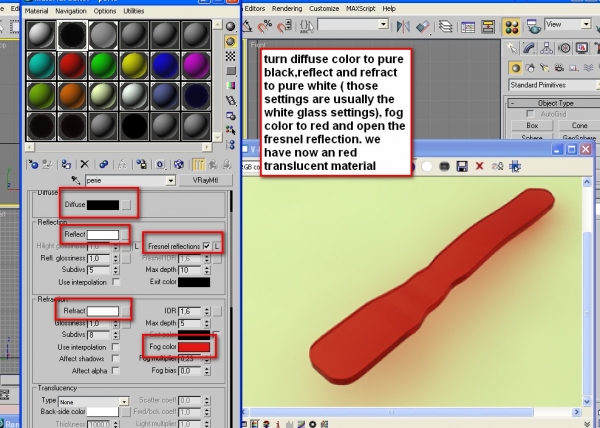
Task: Click Fog bias spinner arrows
Action: point(207,371)
